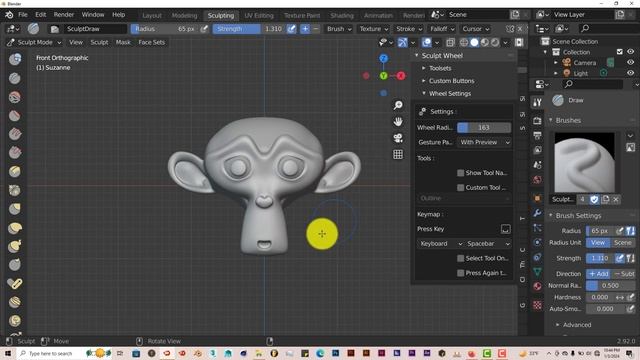Enable the Press Again checkbox
The image size is (640, 360).
coord(460,273)
